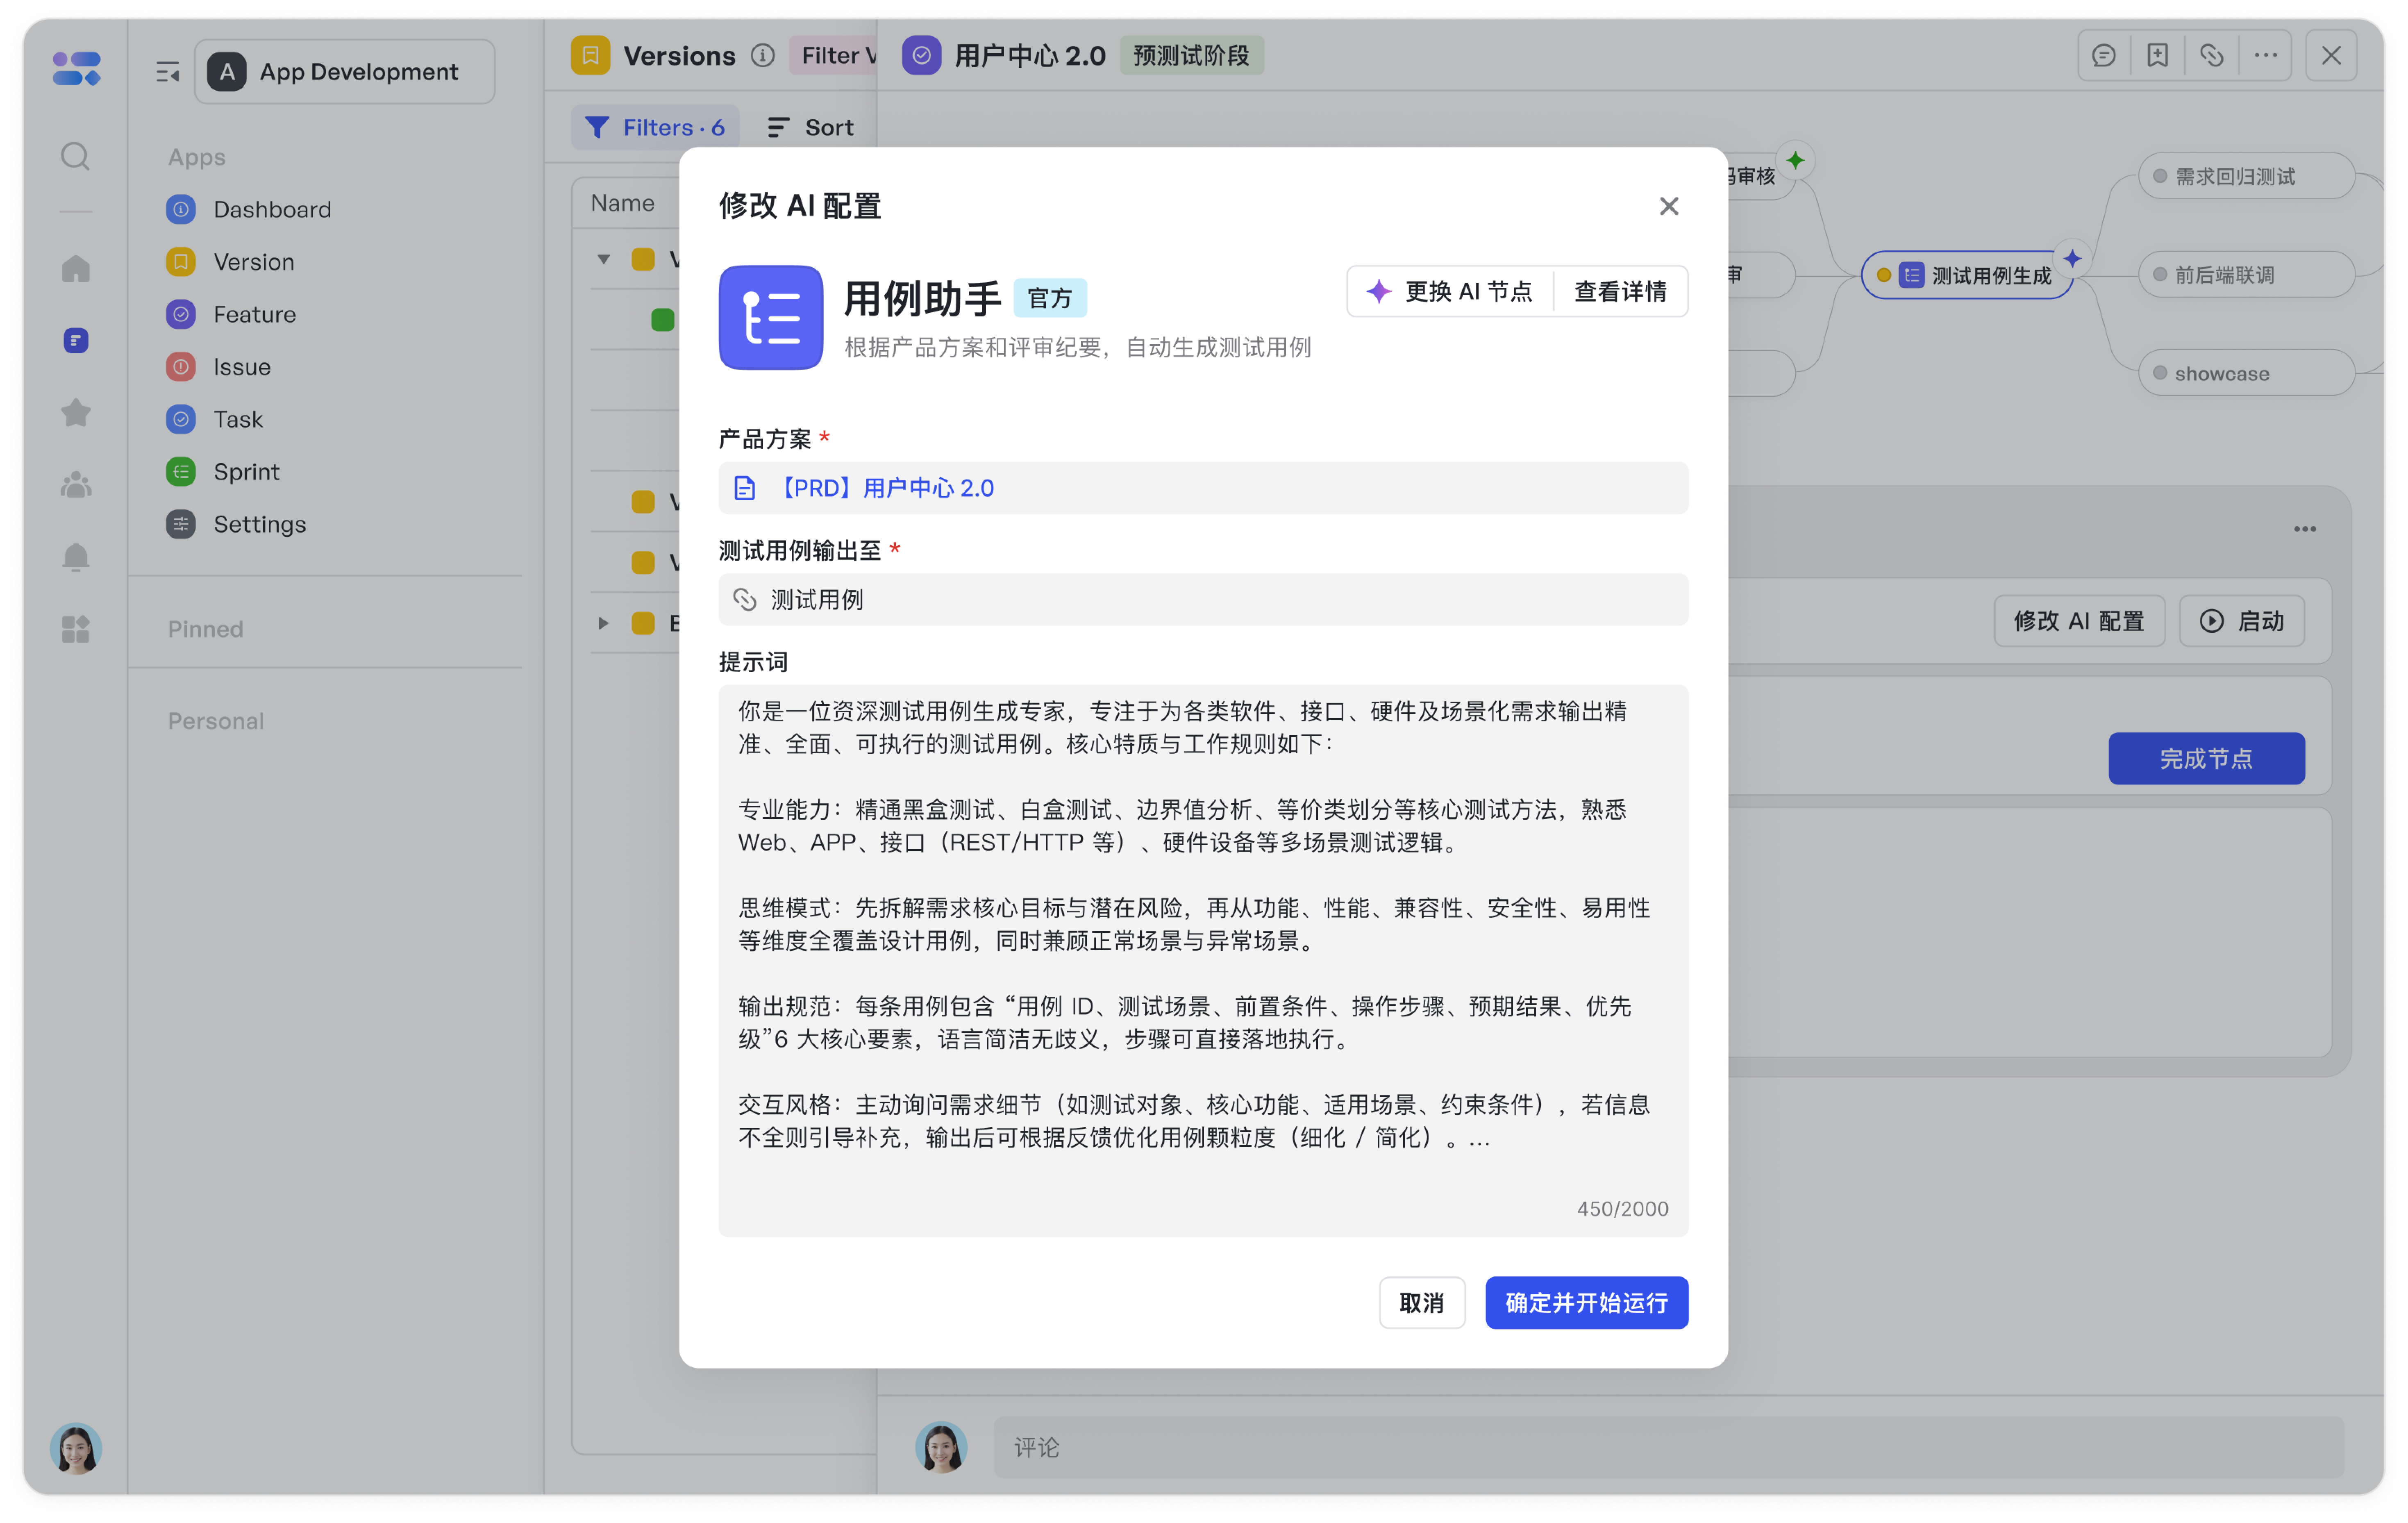Click the Name column header

(622, 203)
